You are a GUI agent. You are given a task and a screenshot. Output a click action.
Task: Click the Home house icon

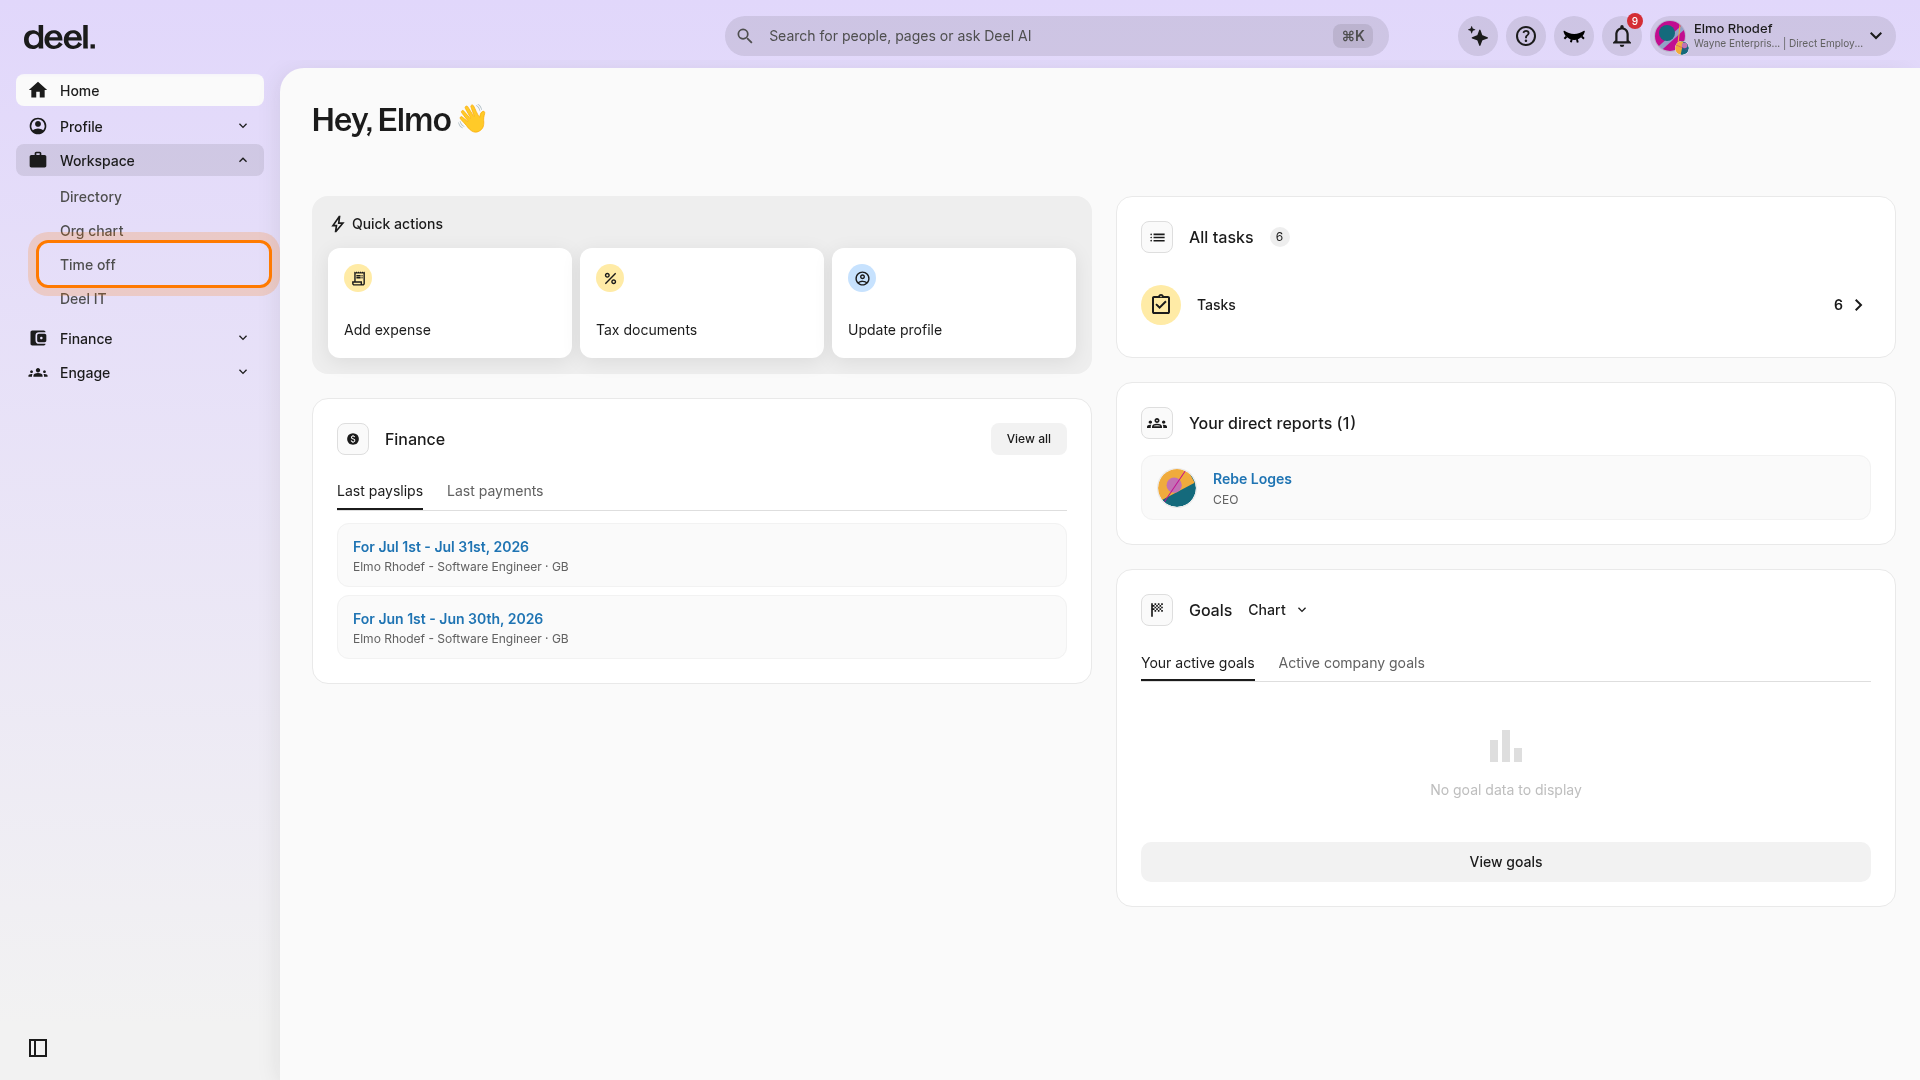coord(38,90)
